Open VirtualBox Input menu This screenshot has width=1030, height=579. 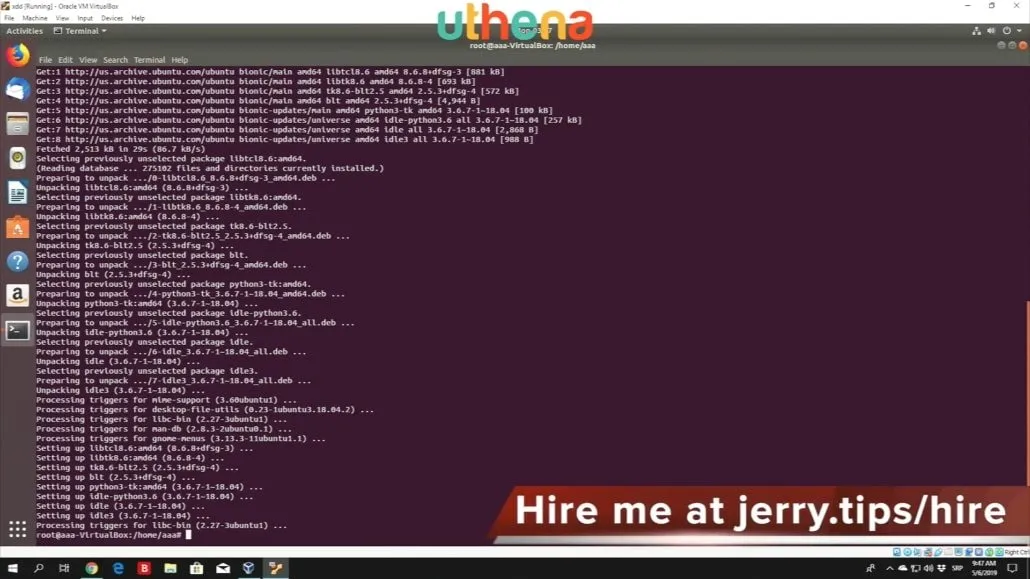(85, 18)
